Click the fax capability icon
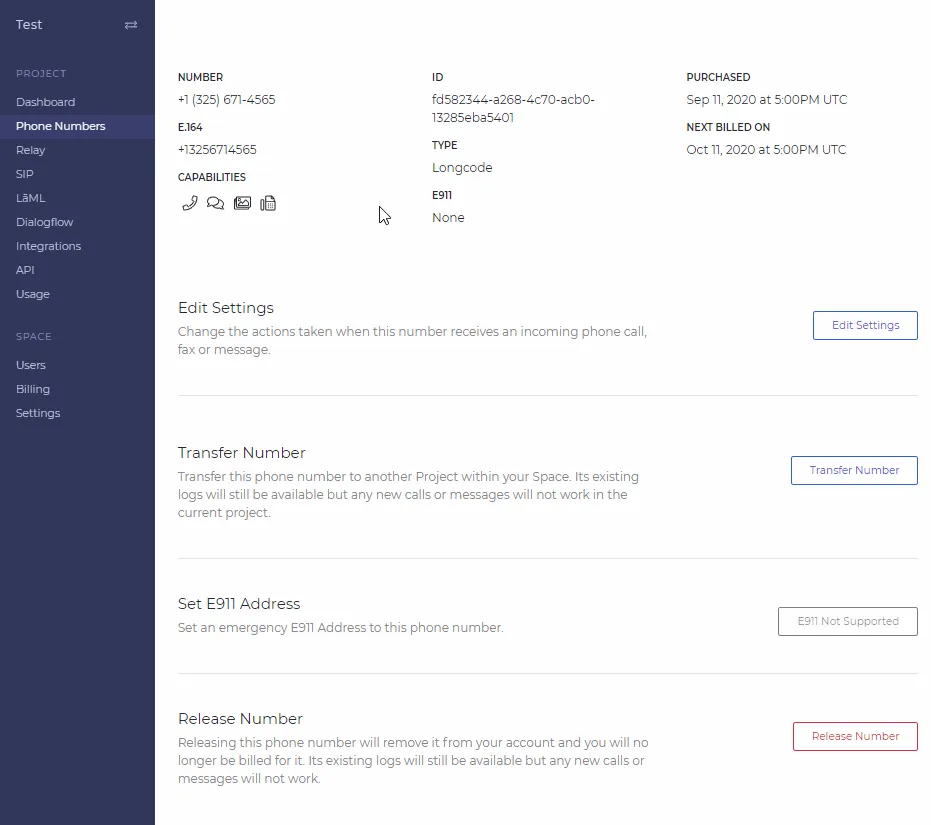931x825 pixels. click(x=268, y=203)
